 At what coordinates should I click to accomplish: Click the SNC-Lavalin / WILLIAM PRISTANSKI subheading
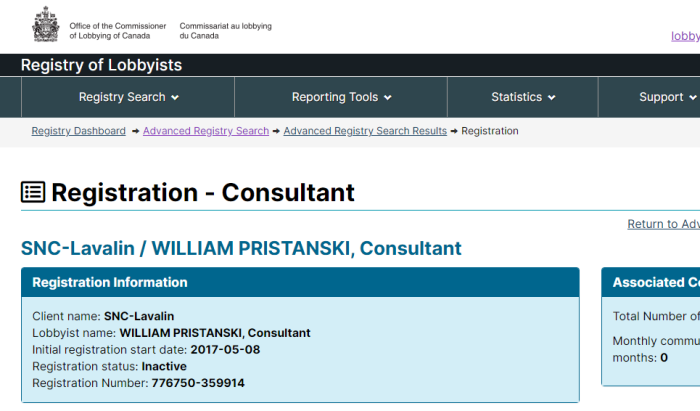tap(241, 248)
